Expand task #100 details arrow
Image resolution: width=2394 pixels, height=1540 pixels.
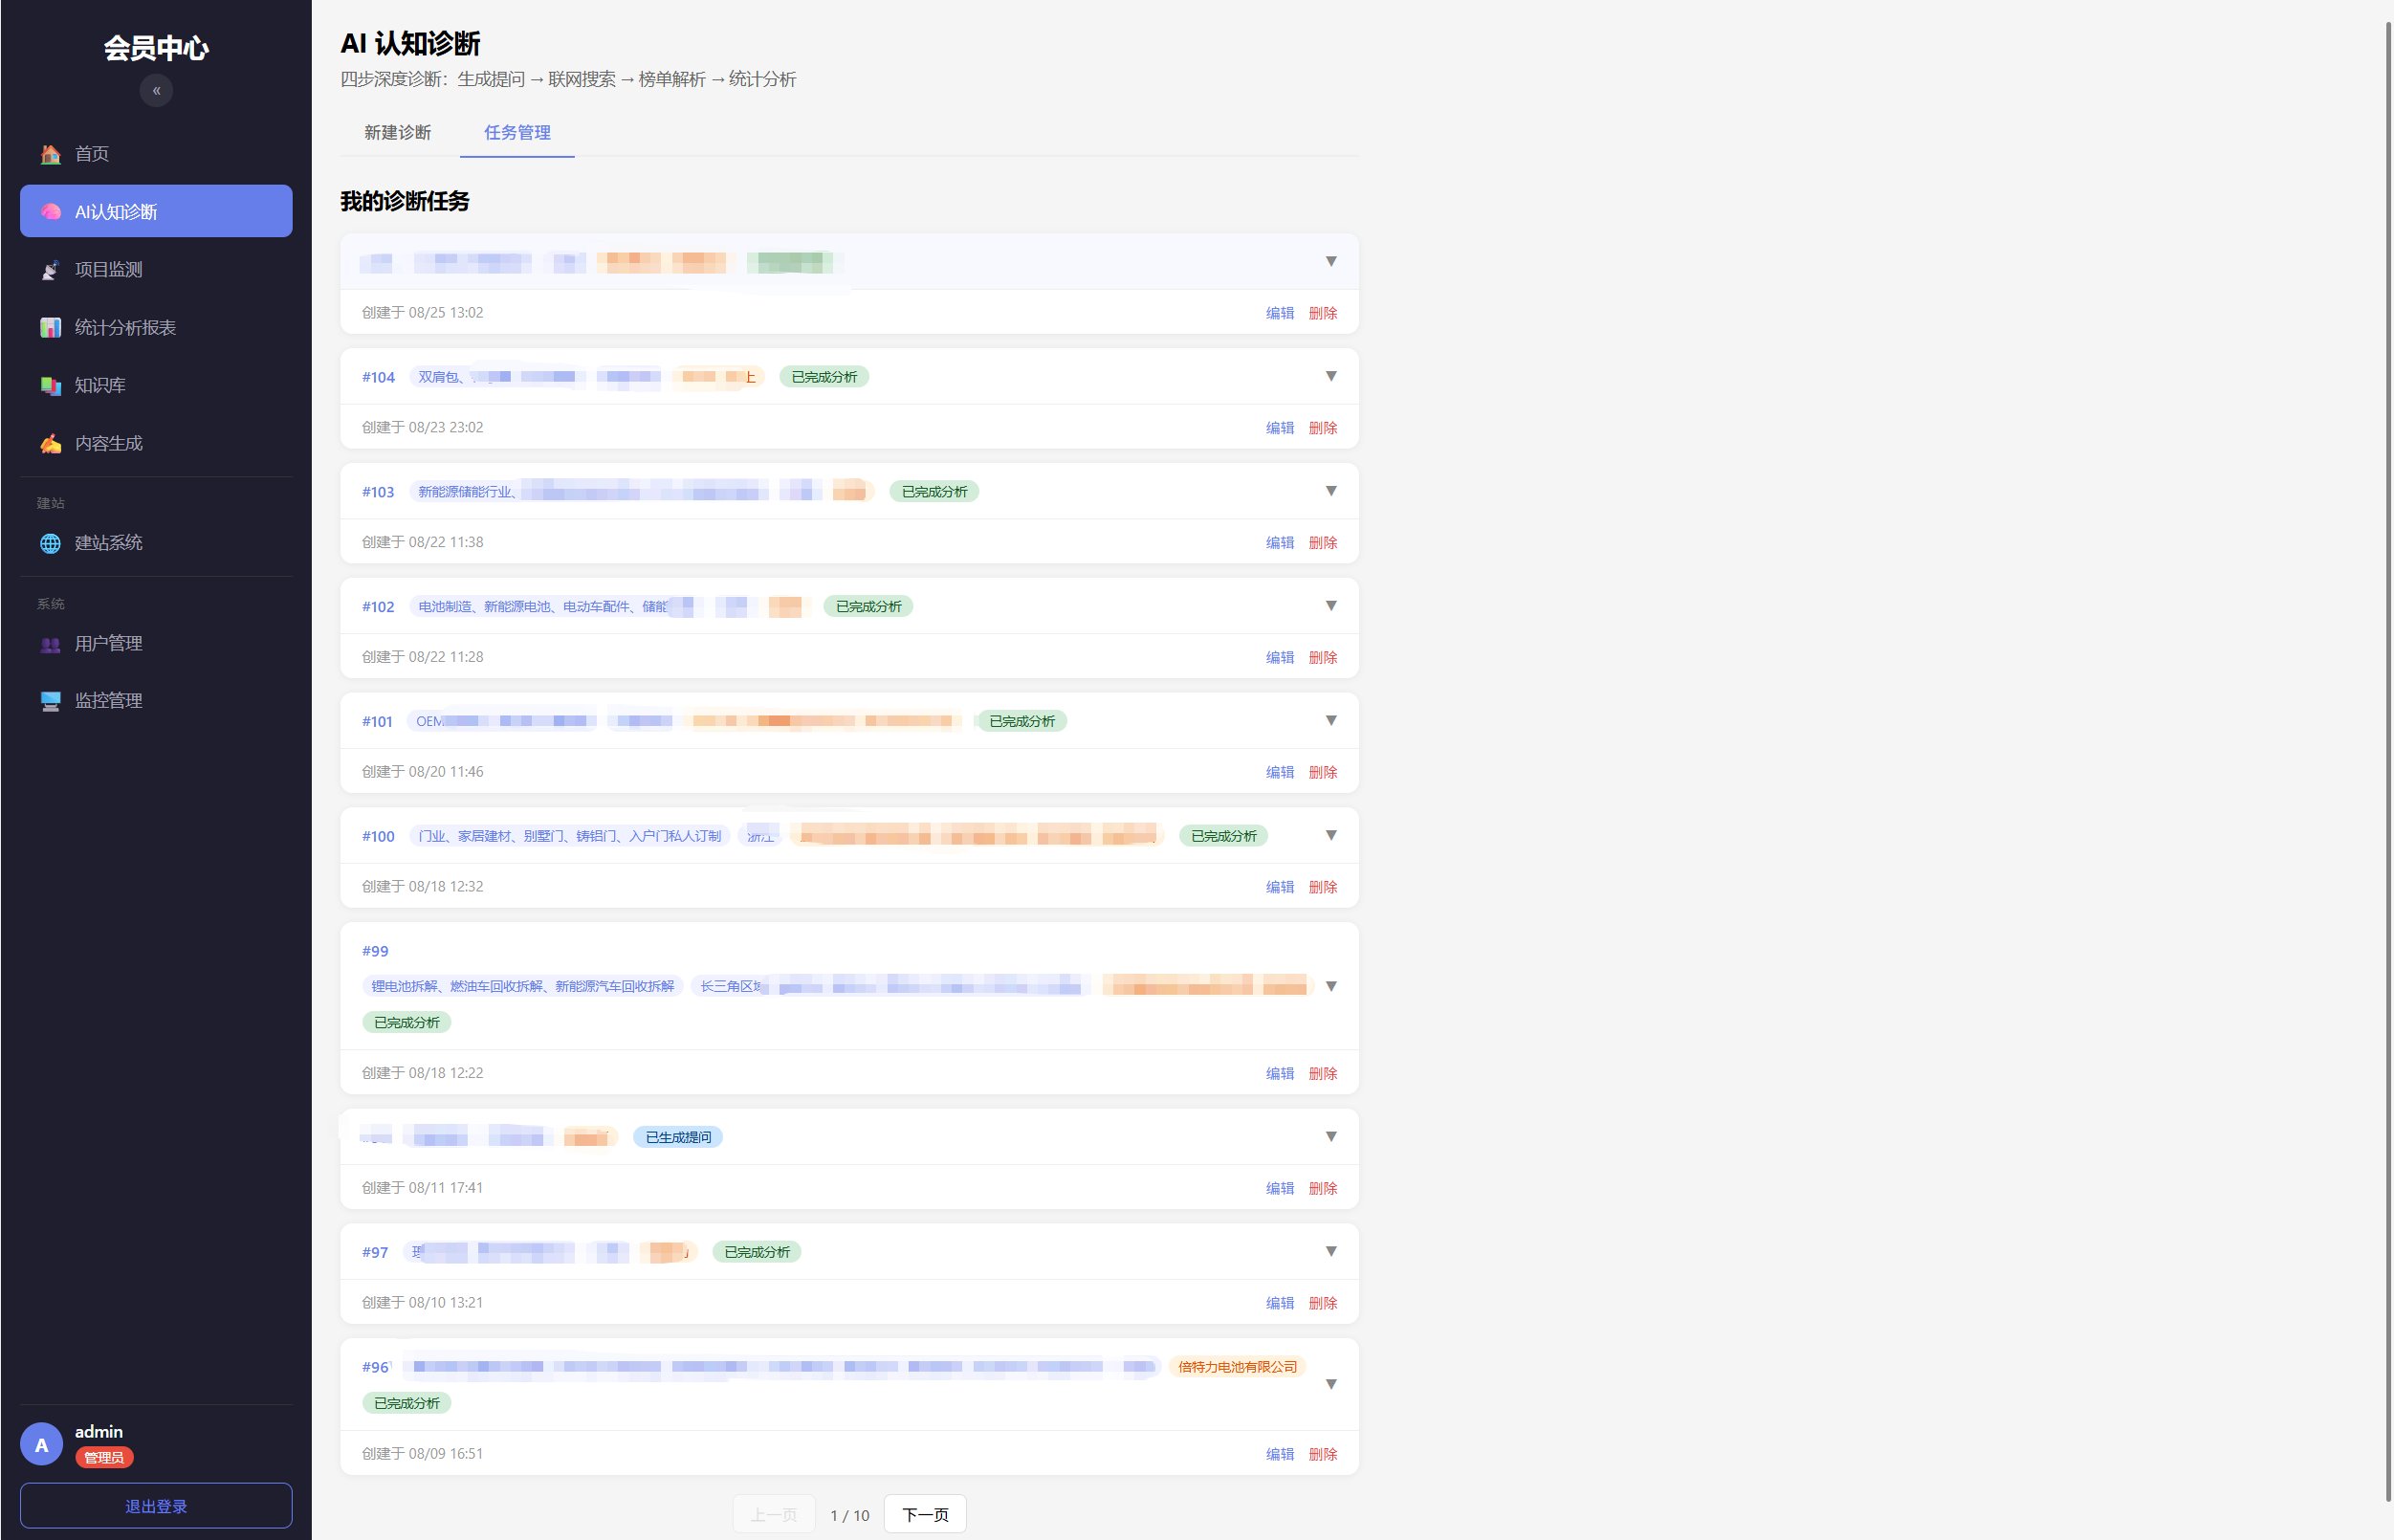click(x=1331, y=836)
